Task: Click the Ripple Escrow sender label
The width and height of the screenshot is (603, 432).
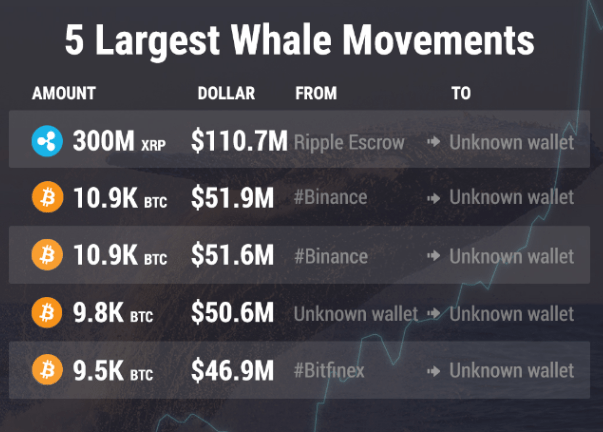Action: (349, 142)
